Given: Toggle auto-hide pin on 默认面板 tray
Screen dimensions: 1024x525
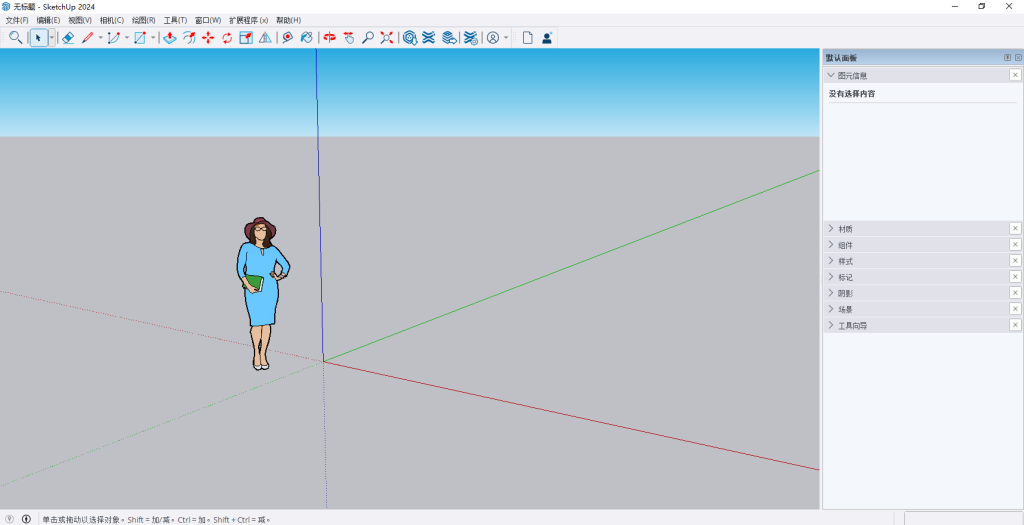Looking at the screenshot, I should click(1007, 58).
